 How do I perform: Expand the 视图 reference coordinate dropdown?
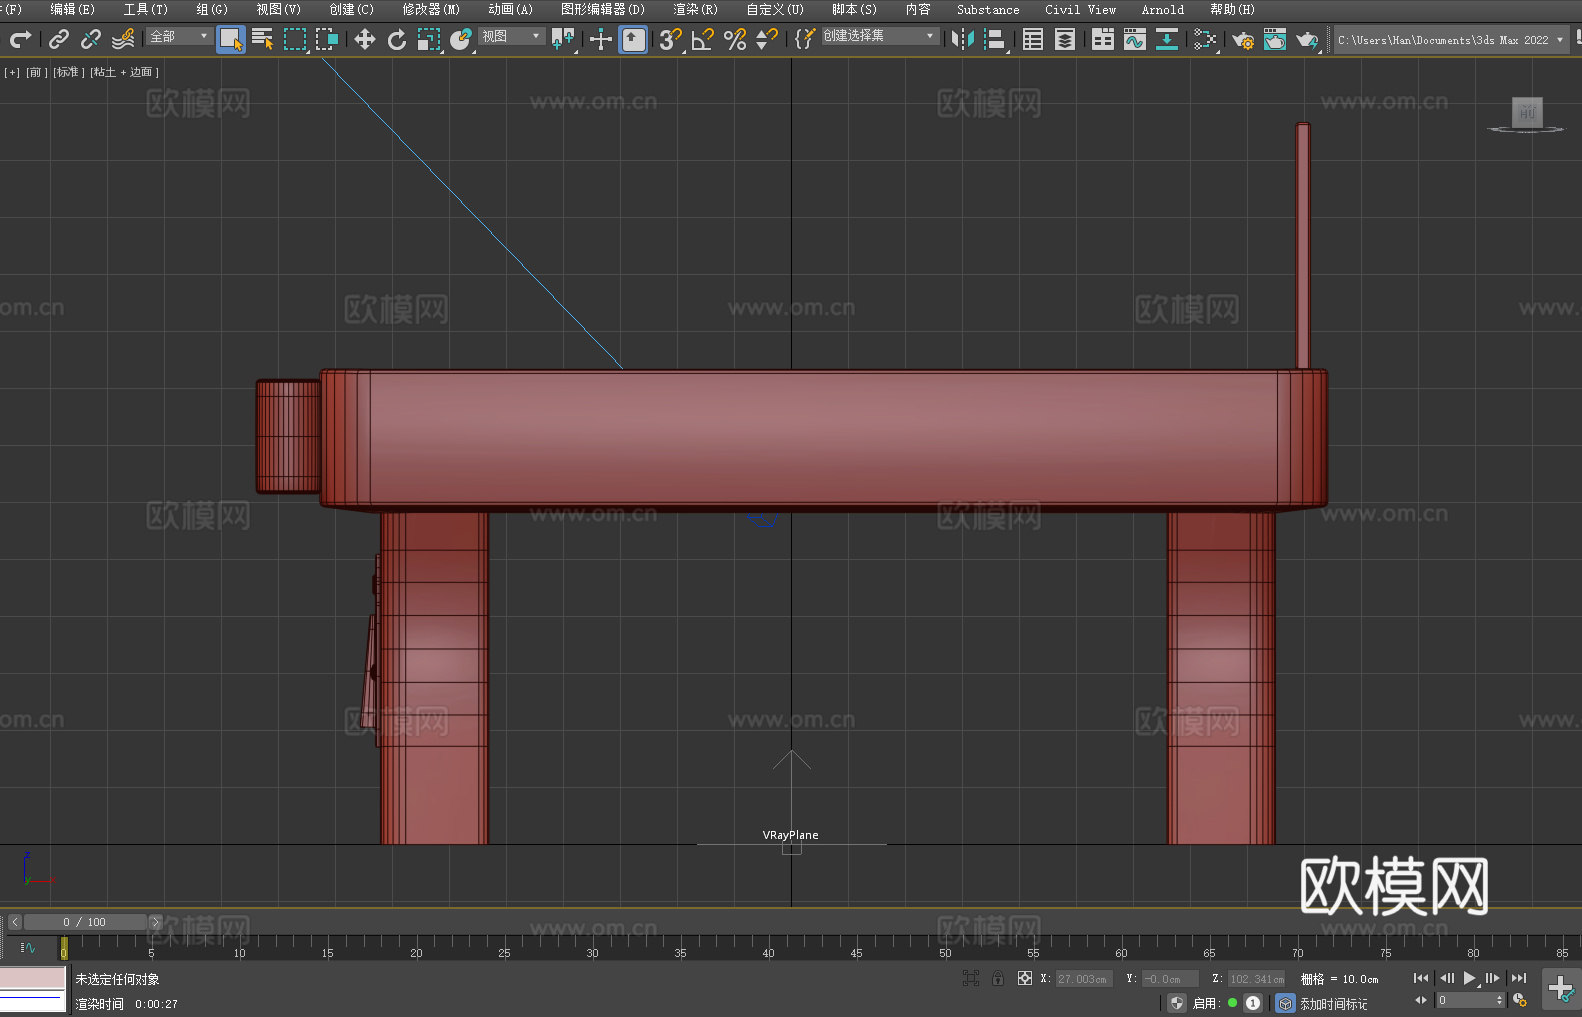pos(511,36)
